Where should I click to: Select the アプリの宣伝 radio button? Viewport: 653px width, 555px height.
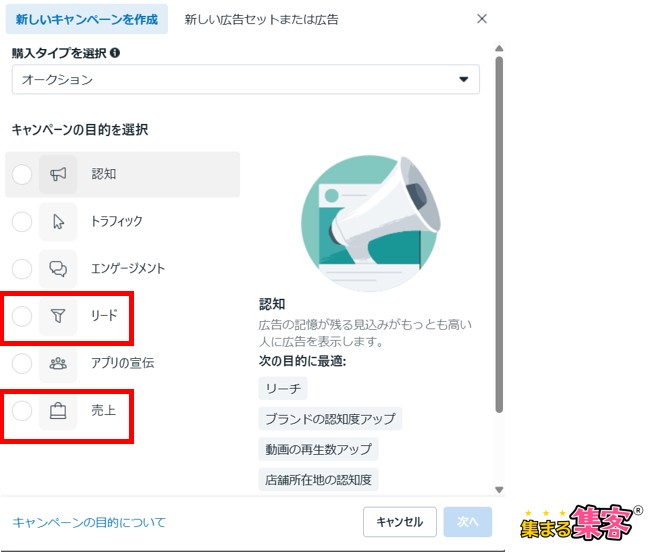(x=22, y=363)
